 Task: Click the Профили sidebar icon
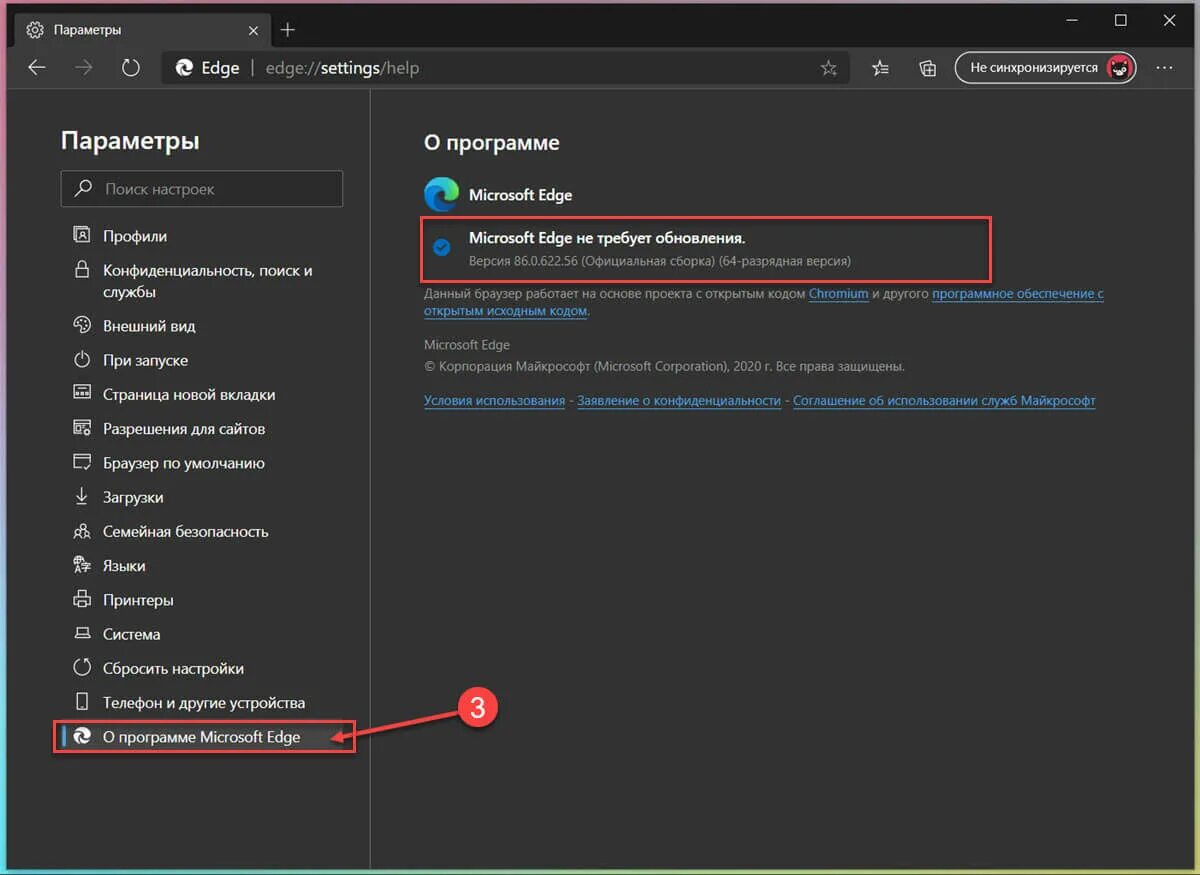(82, 235)
